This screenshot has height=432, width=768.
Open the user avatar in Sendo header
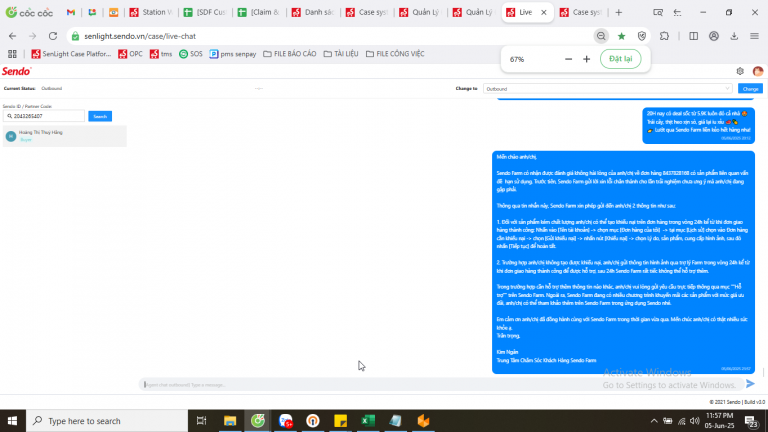tap(758, 72)
